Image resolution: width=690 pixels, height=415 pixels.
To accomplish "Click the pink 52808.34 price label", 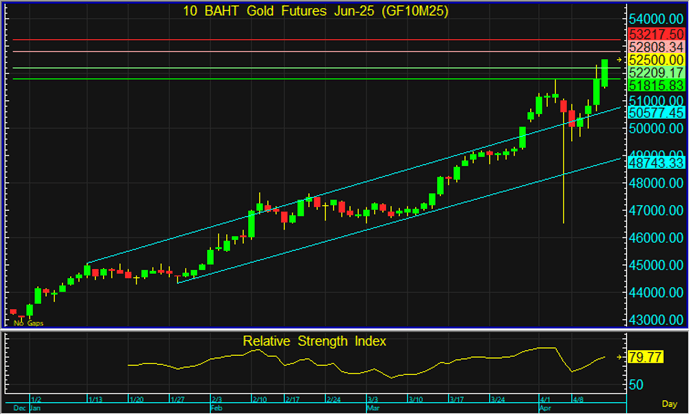I will (x=657, y=47).
